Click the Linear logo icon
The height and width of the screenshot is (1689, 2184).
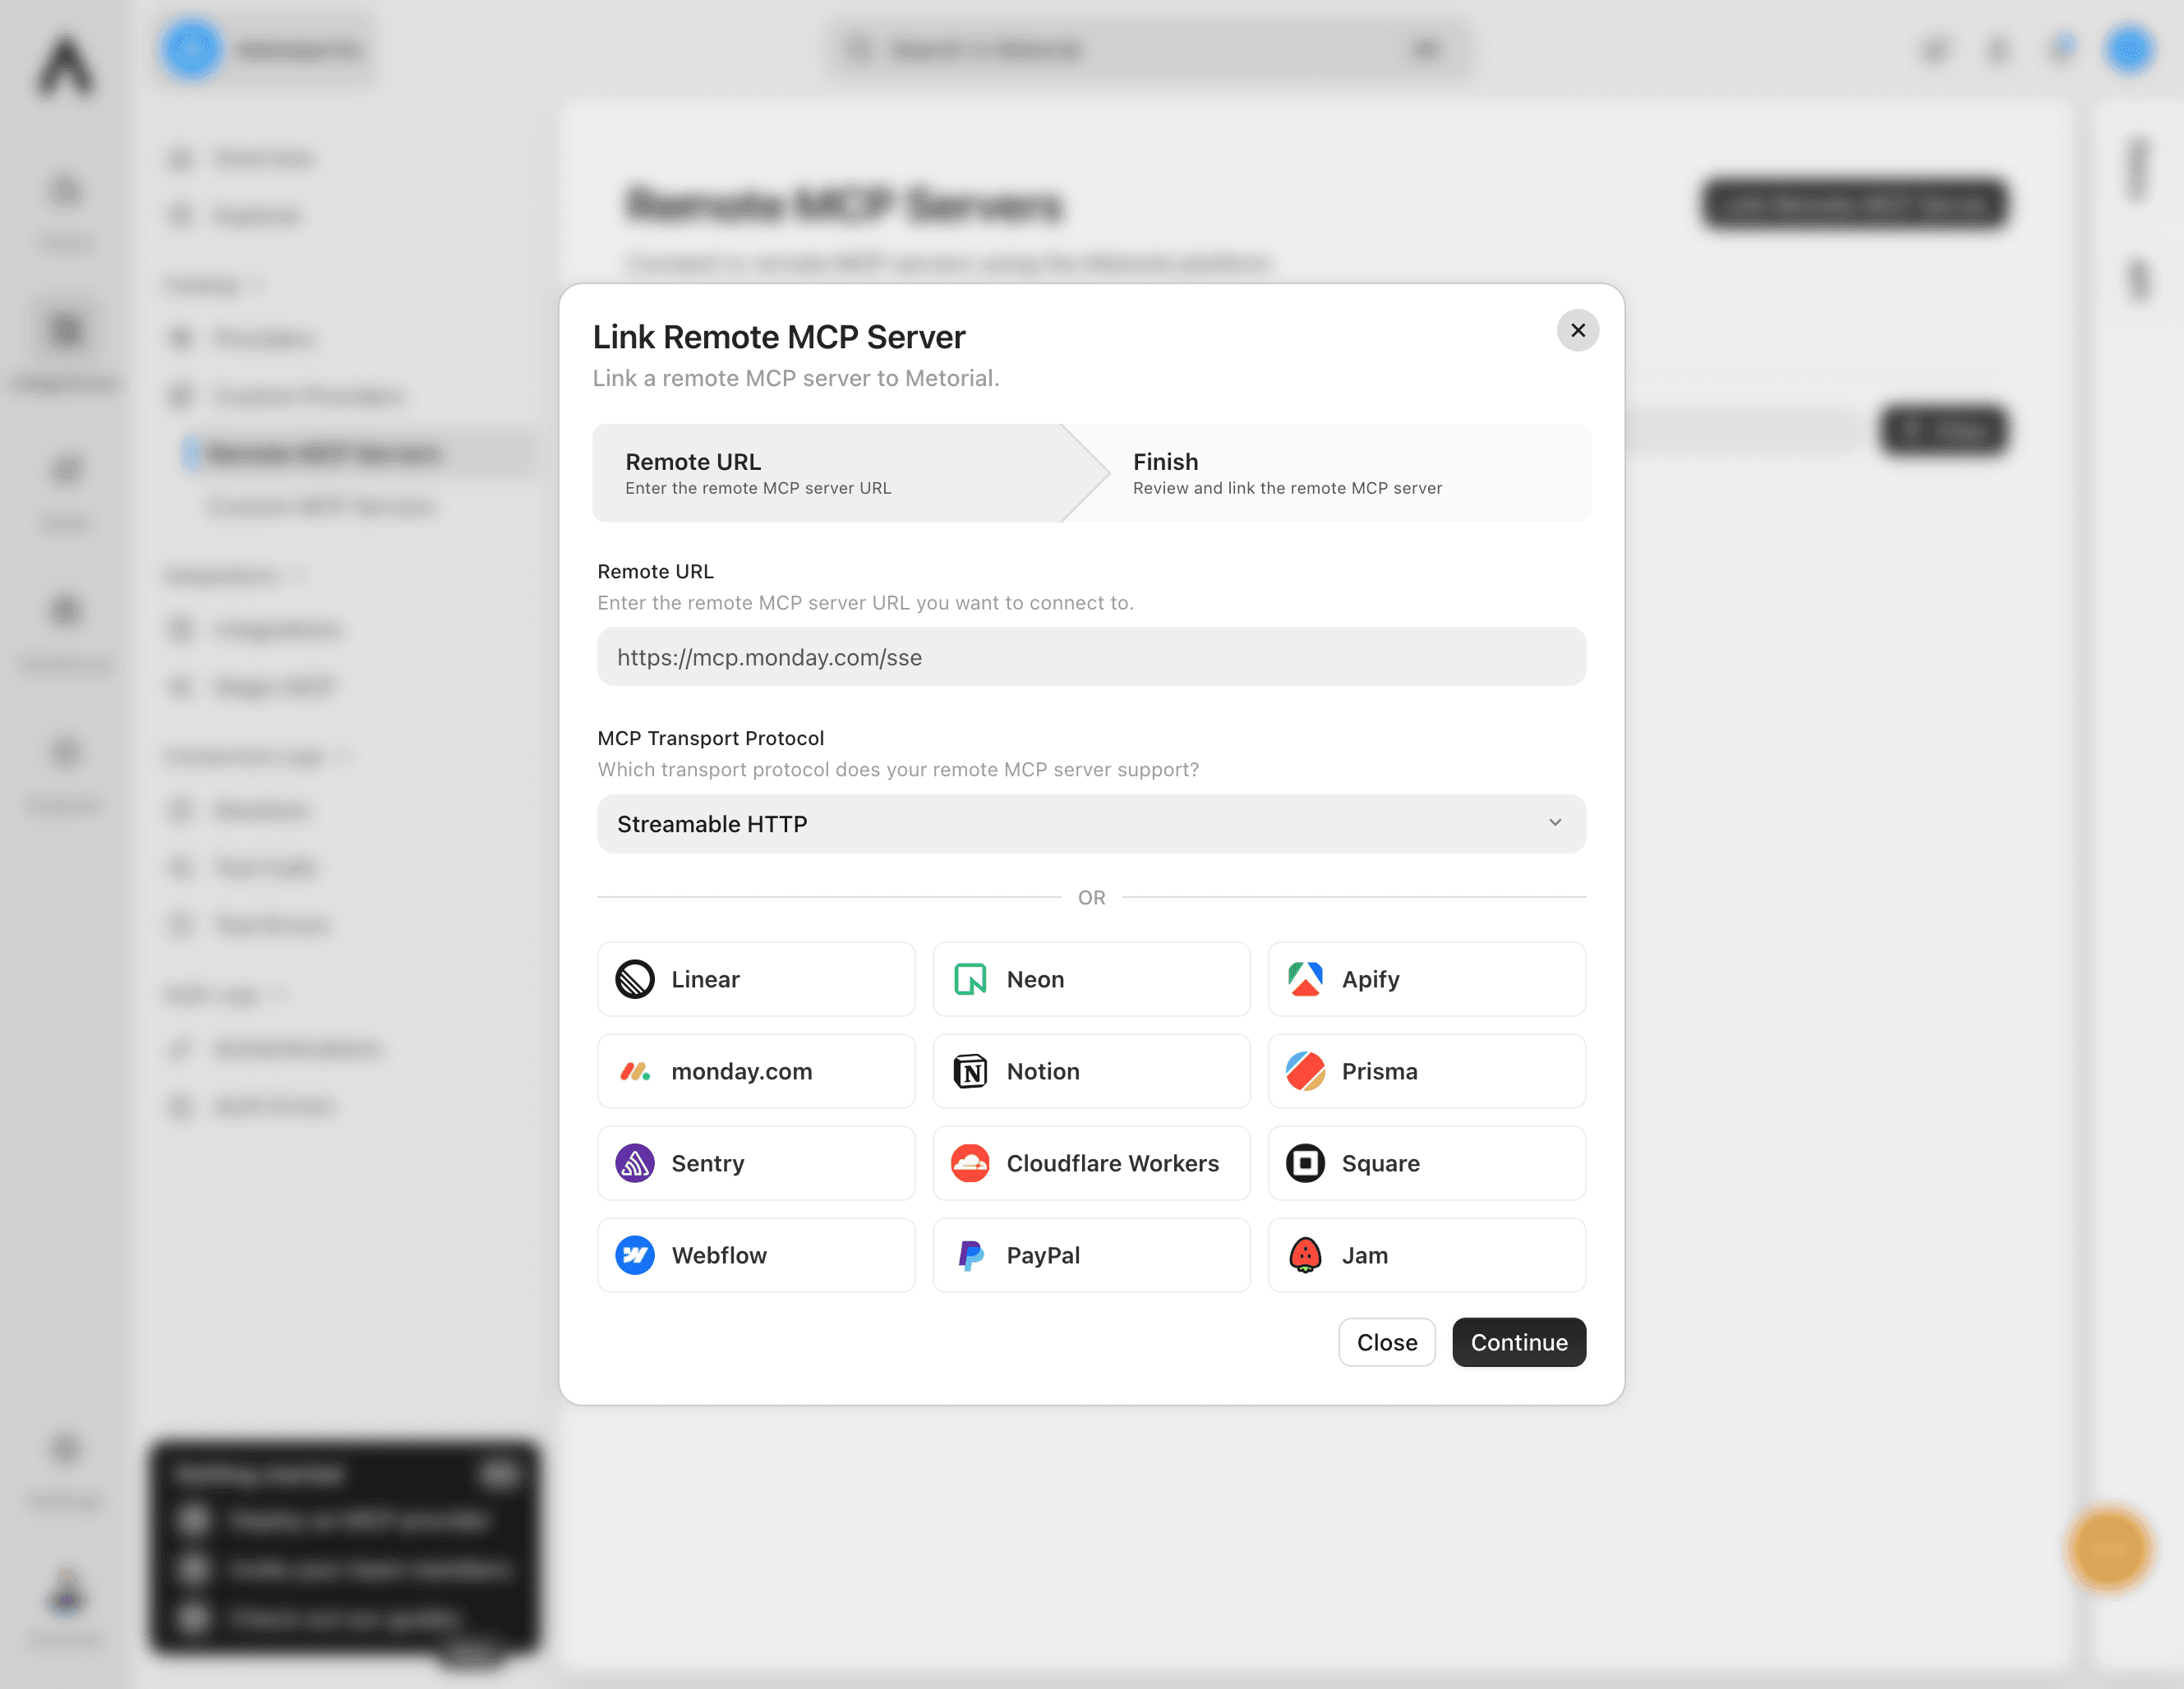click(x=635, y=979)
